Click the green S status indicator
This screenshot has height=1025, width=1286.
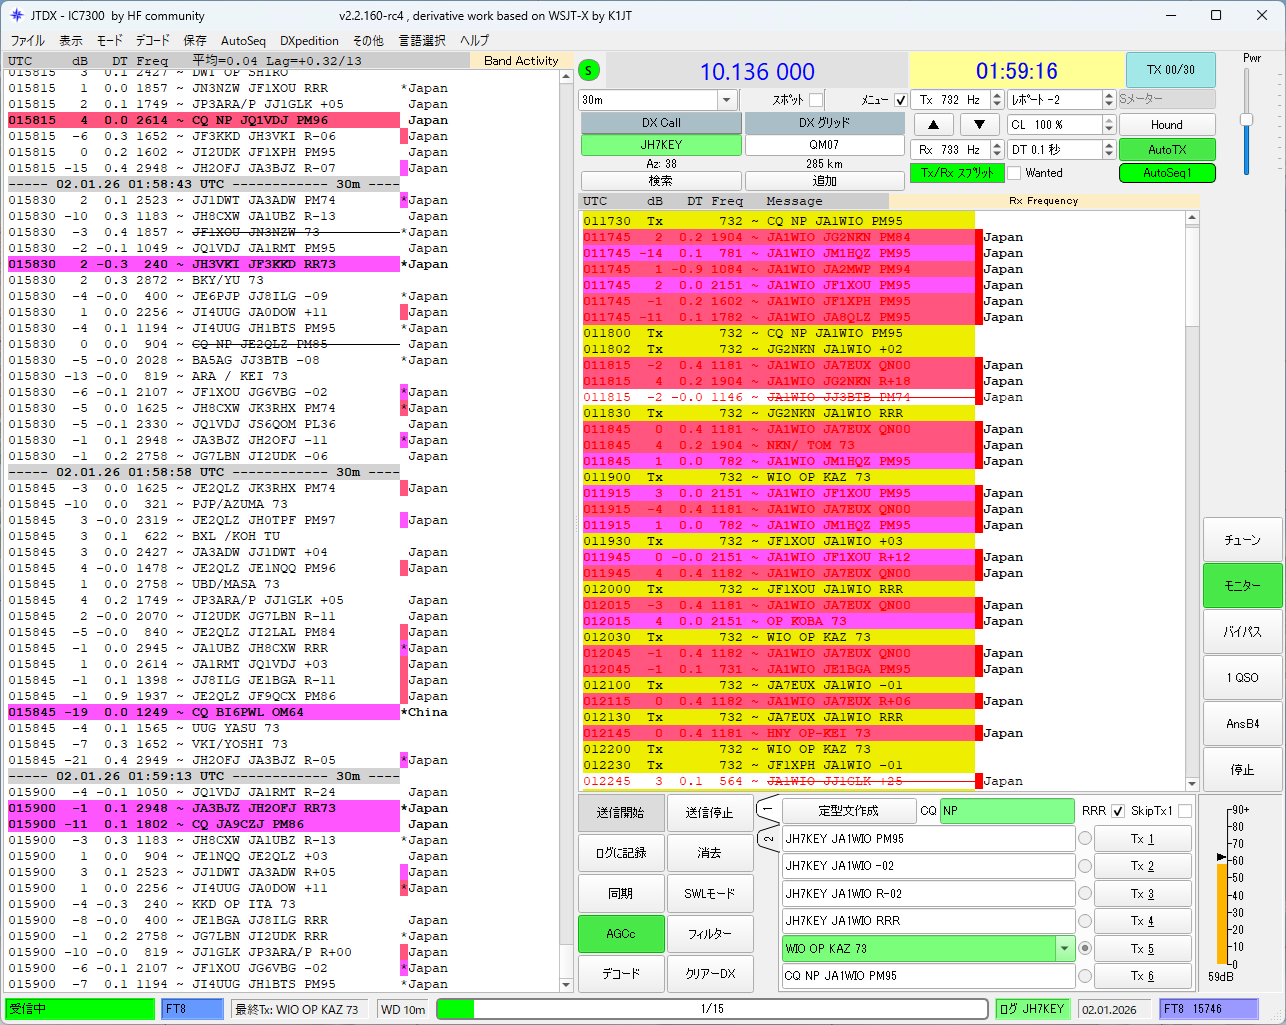589,70
